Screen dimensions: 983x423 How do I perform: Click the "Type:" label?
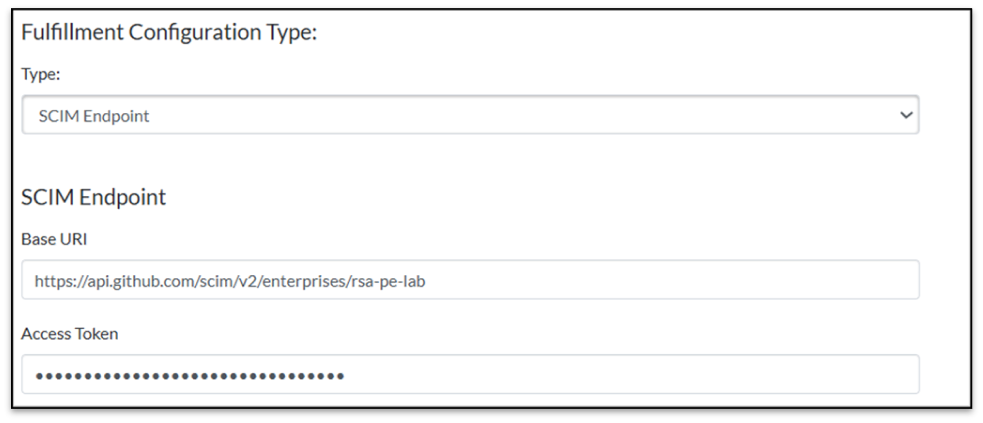(x=40, y=74)
